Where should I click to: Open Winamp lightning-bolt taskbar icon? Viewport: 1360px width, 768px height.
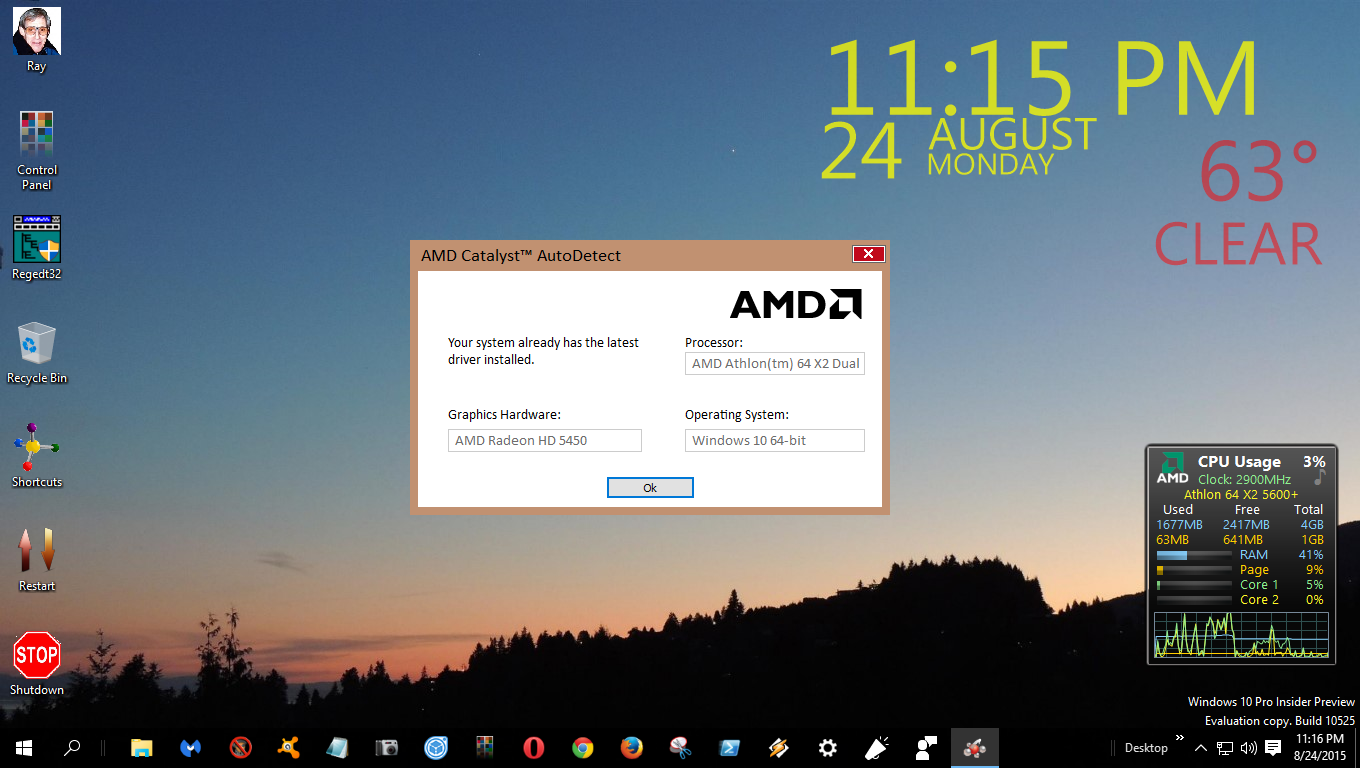779,747
